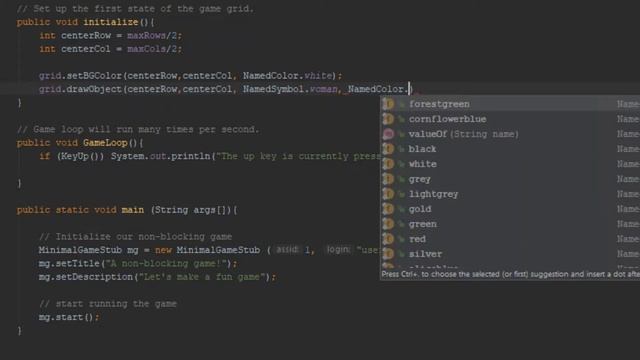Click the assid parameter hint
Screen dimensions: 640x360
(x=287, y=250)
